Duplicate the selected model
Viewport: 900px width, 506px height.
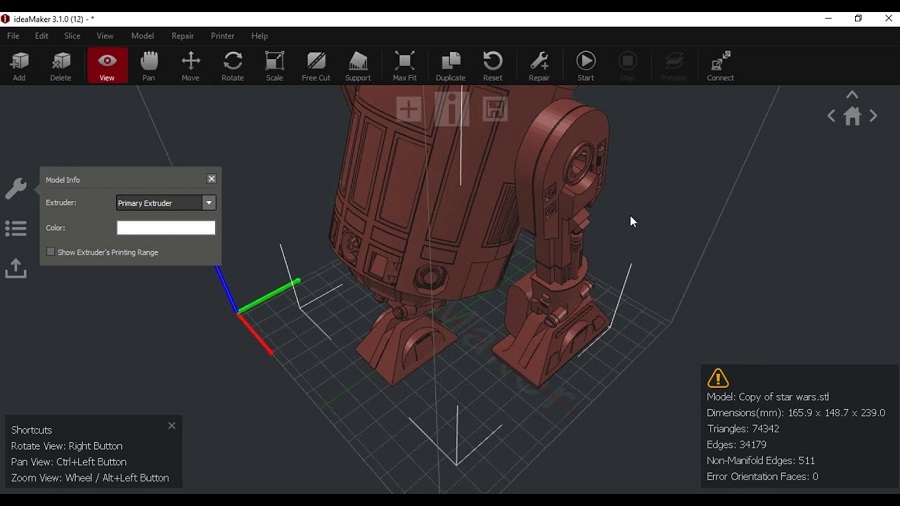click(x=451, y=66)
